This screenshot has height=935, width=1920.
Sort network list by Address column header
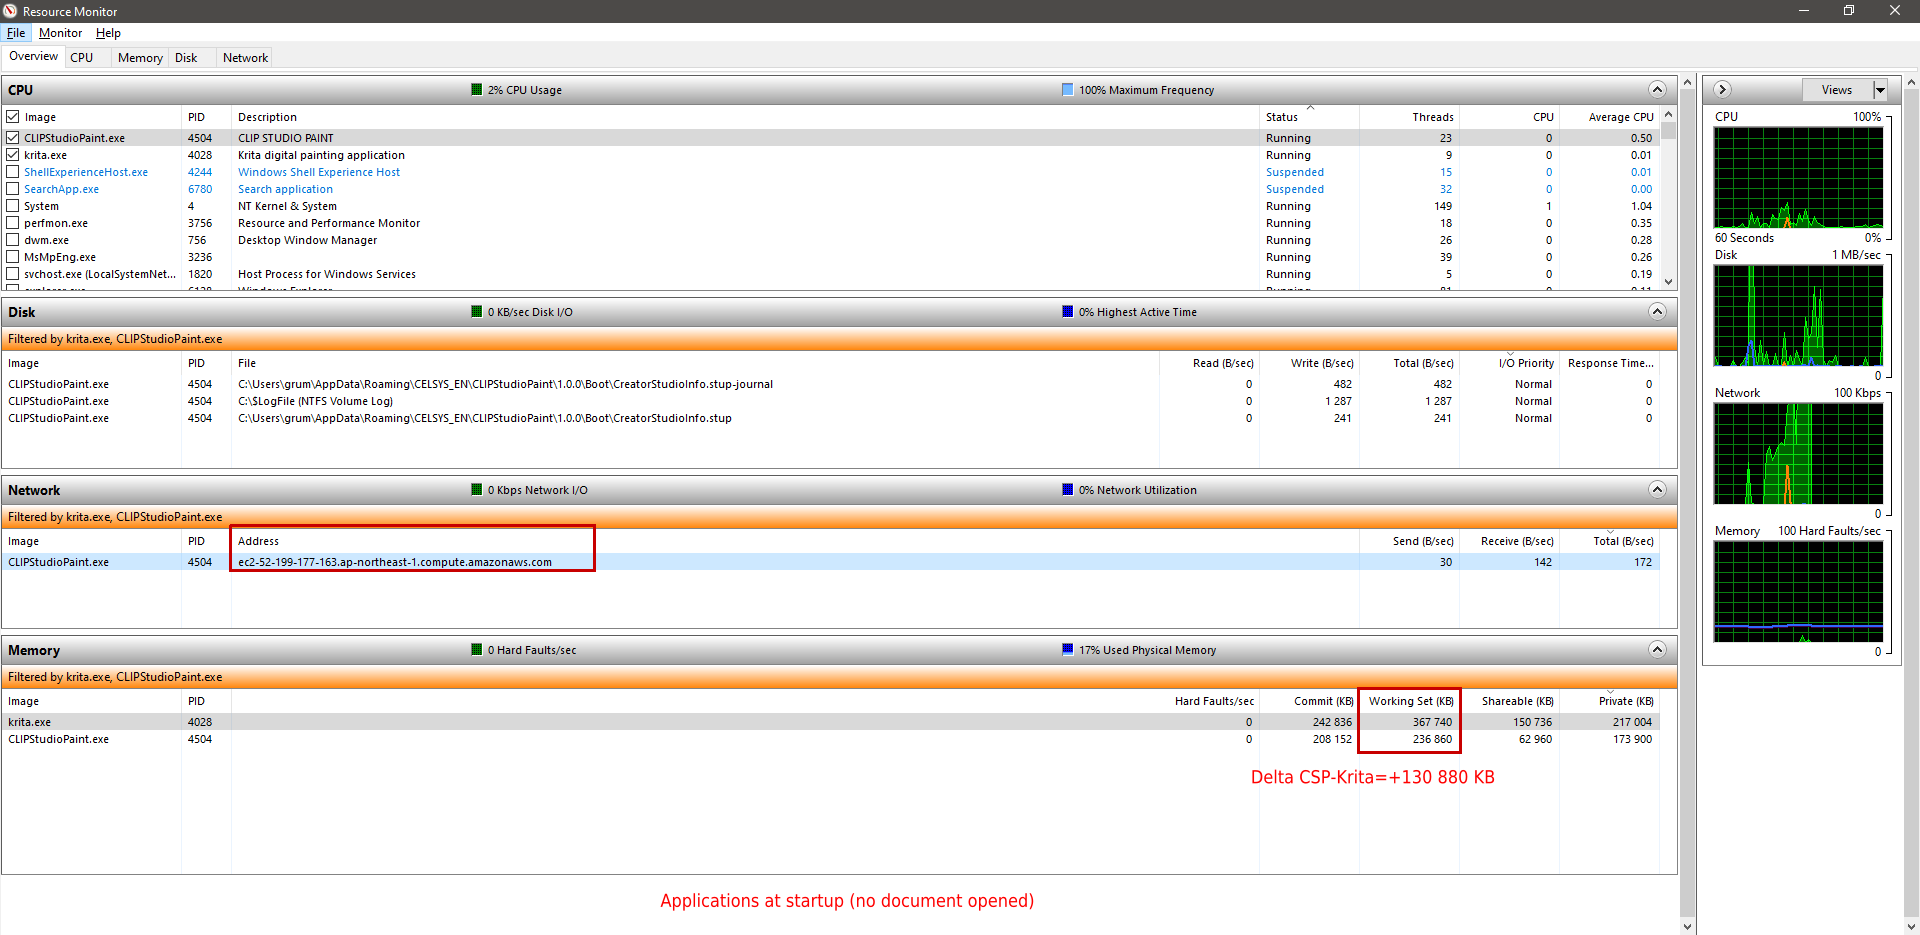tap(259, 541)
